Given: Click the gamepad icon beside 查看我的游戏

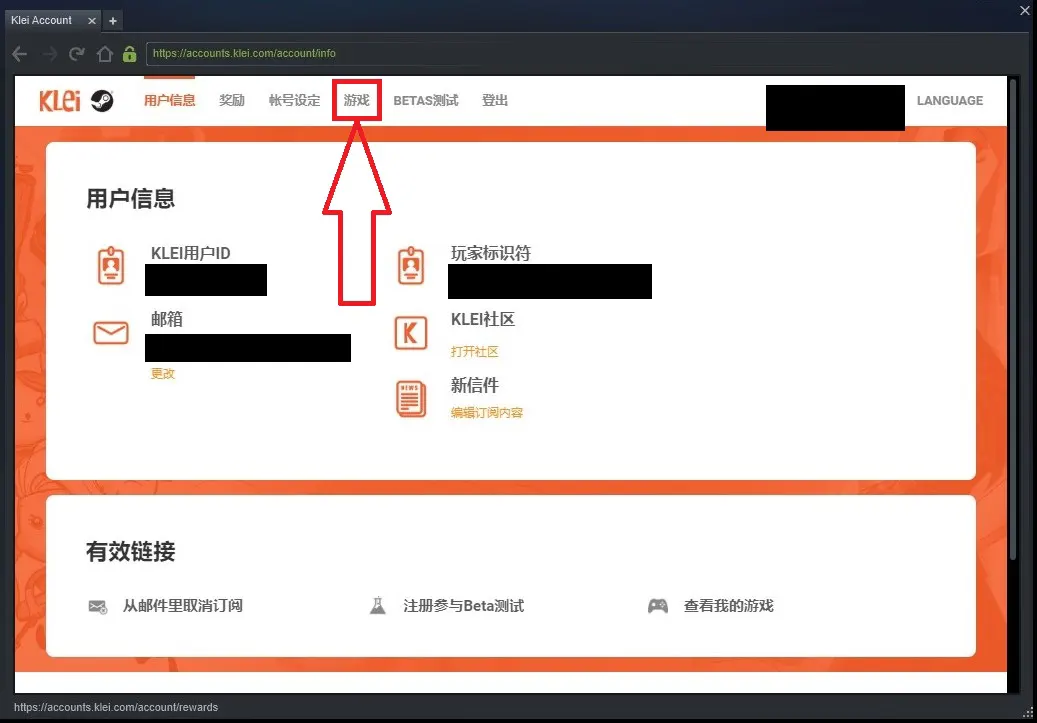Looking at the screenshot, I should 657,606.
